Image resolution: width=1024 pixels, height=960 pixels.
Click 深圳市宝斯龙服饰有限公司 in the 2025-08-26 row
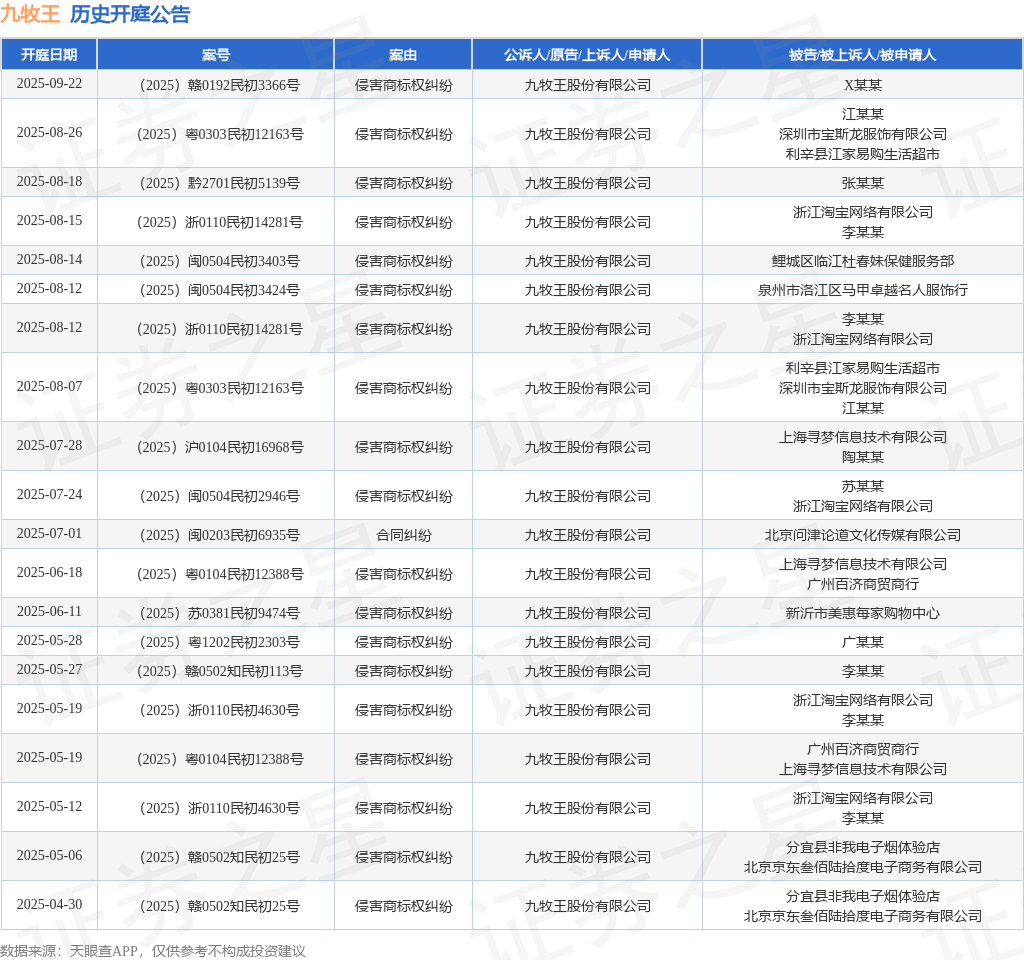(863, 134)
